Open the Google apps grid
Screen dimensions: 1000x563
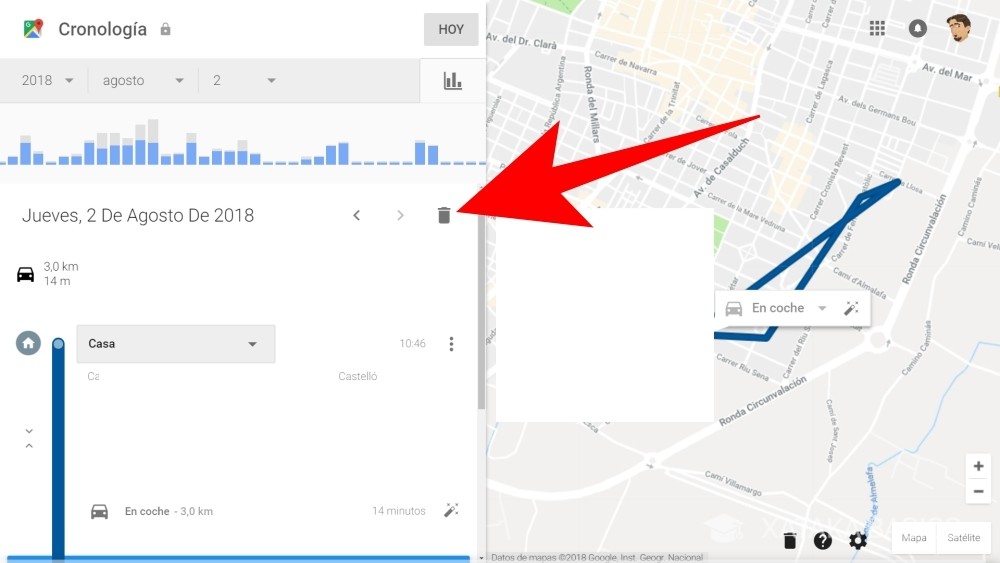tap(877, 28)
